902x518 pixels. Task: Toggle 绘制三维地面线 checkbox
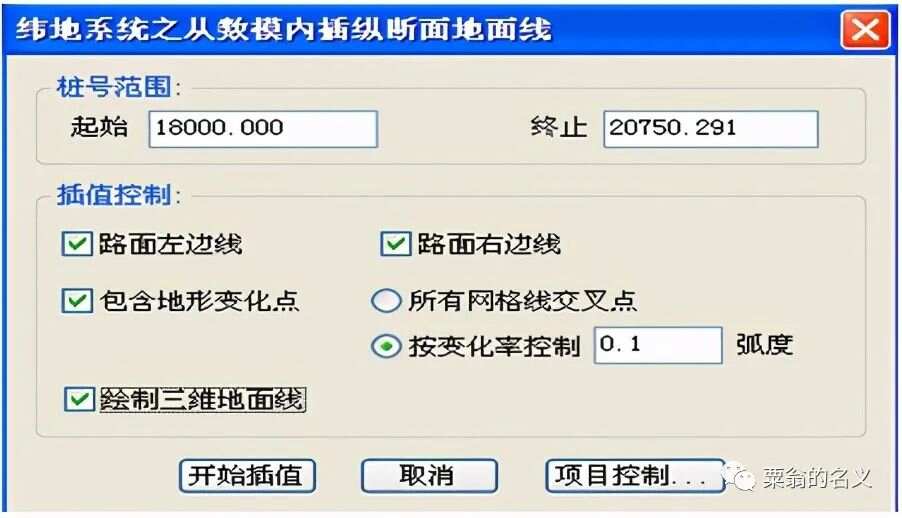coord(79,399)
